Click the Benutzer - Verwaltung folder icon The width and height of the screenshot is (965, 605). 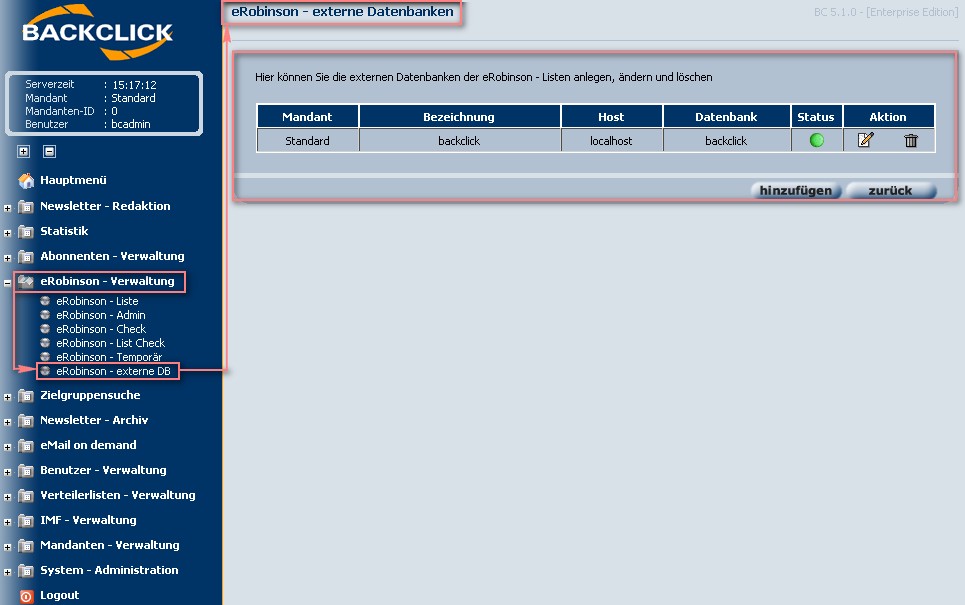point(26,470)
